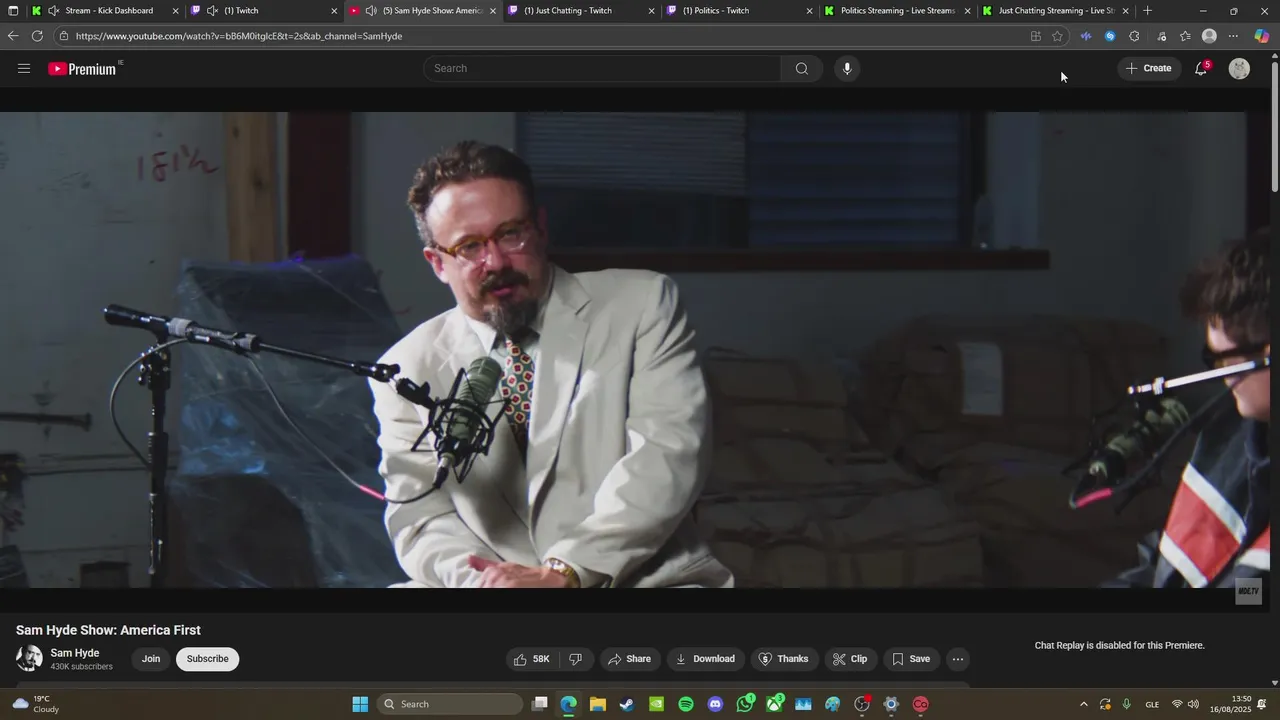Viewport: 1280px width, 720px height.
Task: Unmute the (1) Twitch tab audio icon
Action: pos(212,11)
